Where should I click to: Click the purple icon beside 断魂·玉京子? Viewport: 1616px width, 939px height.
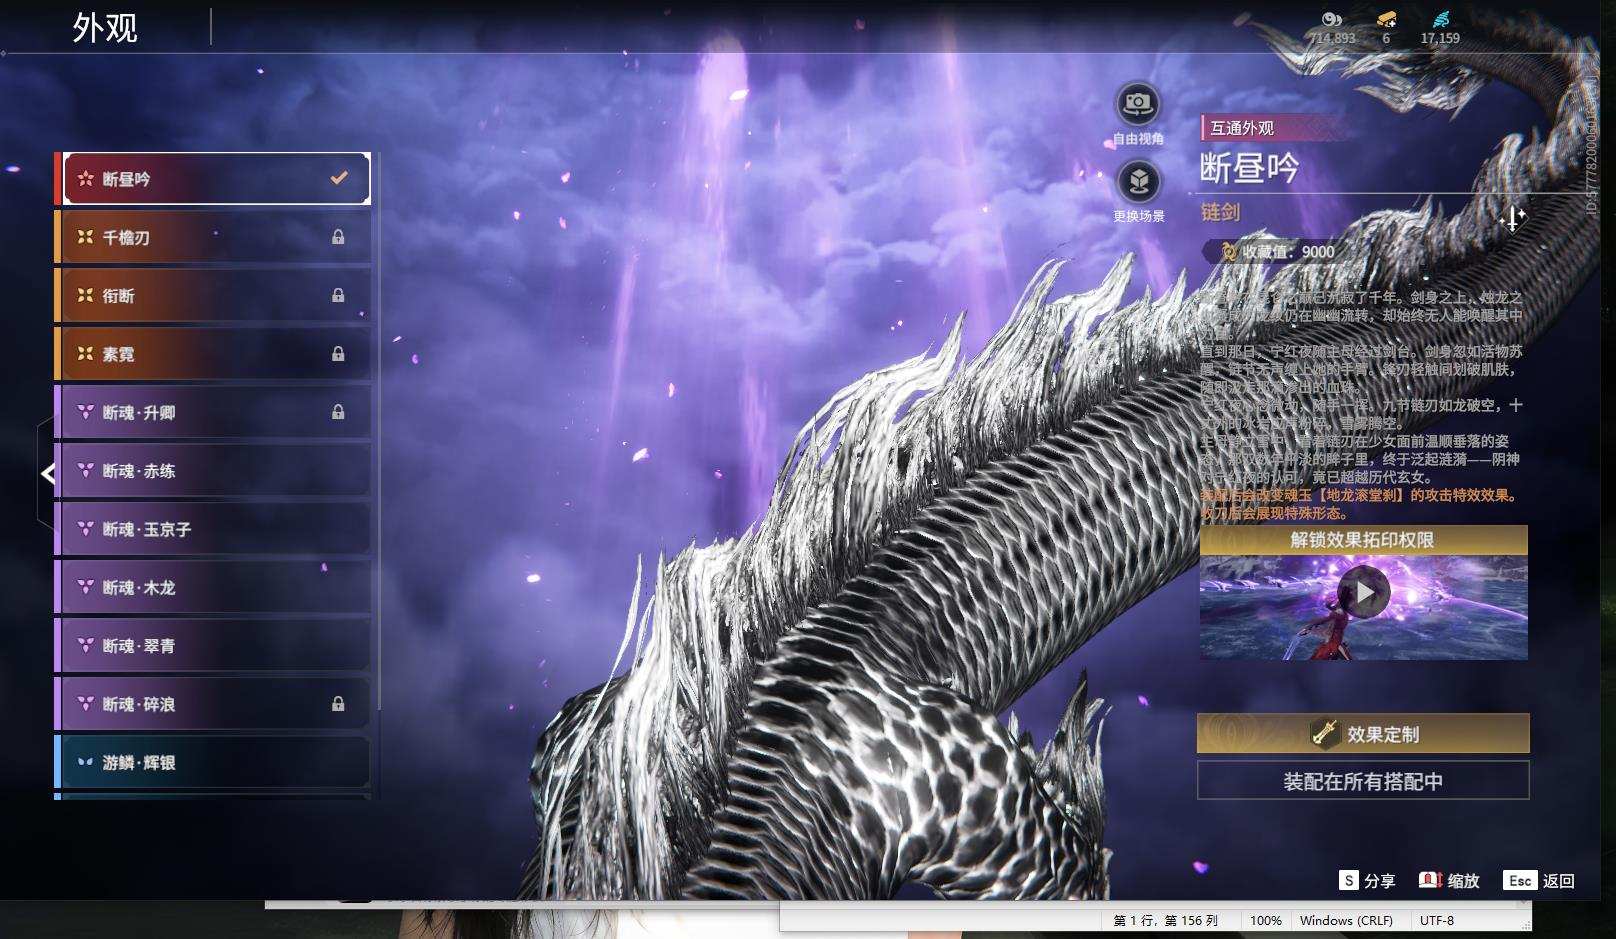[86, 529]
